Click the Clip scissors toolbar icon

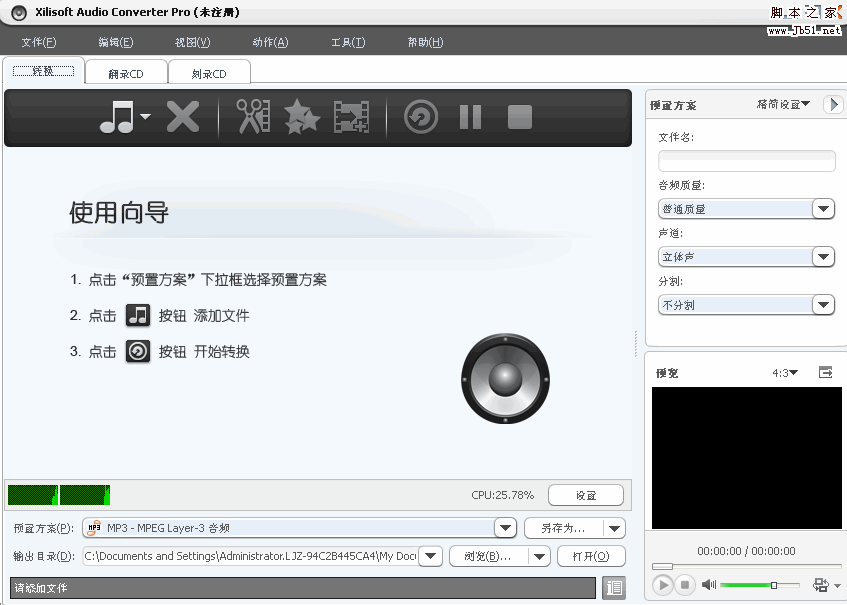pos(253,116)
